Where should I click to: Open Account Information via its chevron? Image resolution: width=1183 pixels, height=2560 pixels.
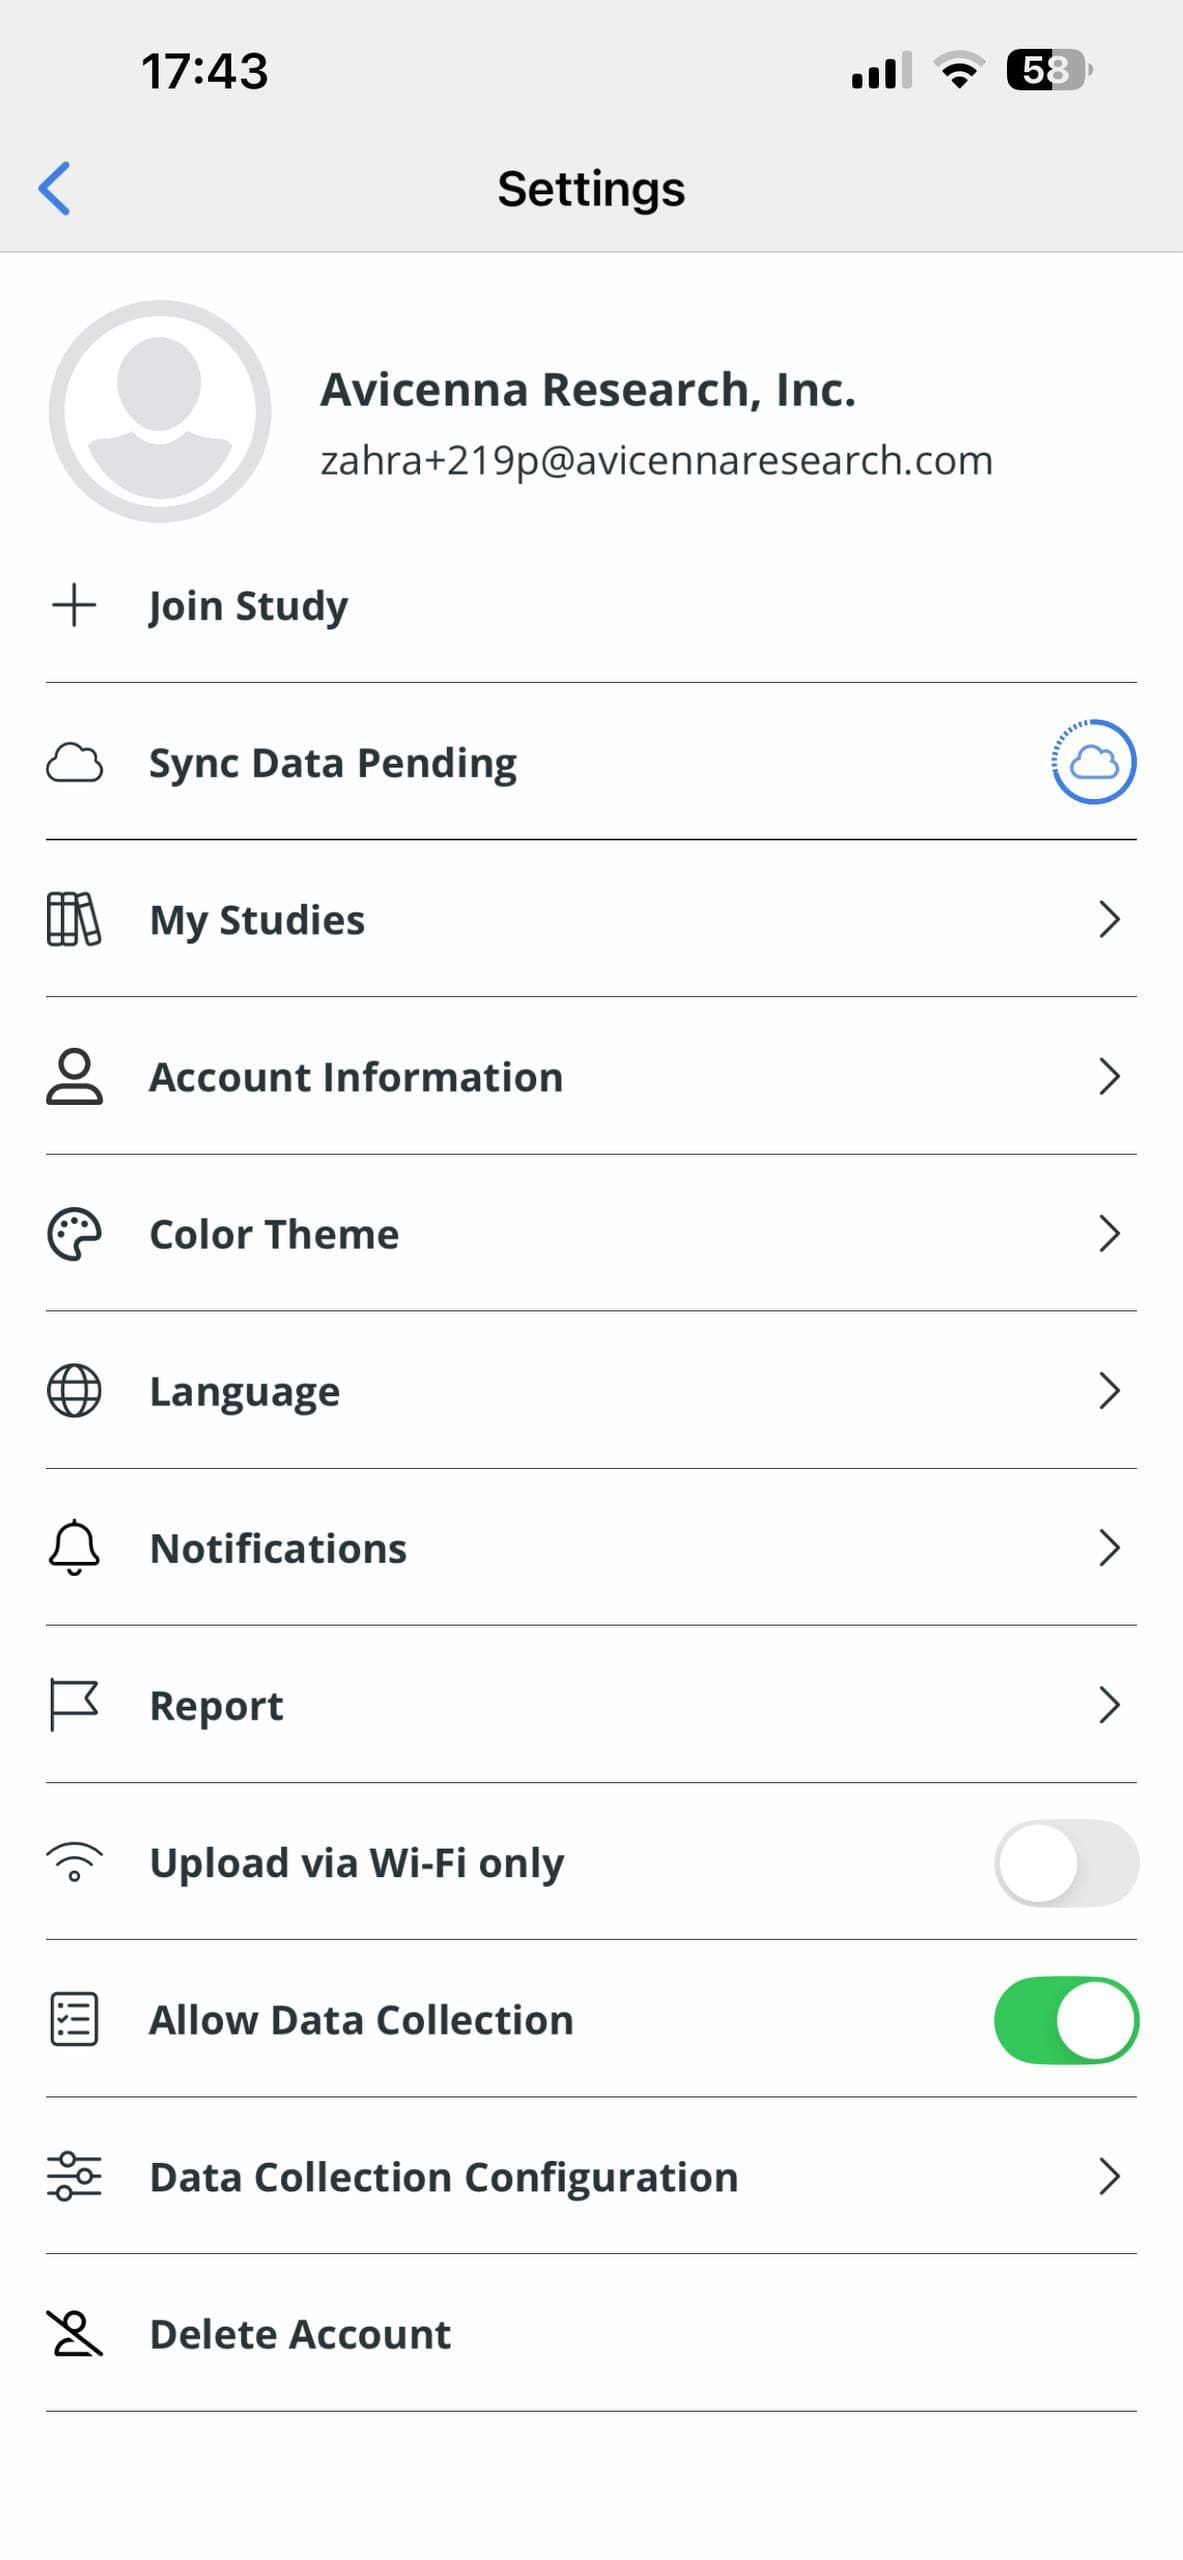1108,1077
